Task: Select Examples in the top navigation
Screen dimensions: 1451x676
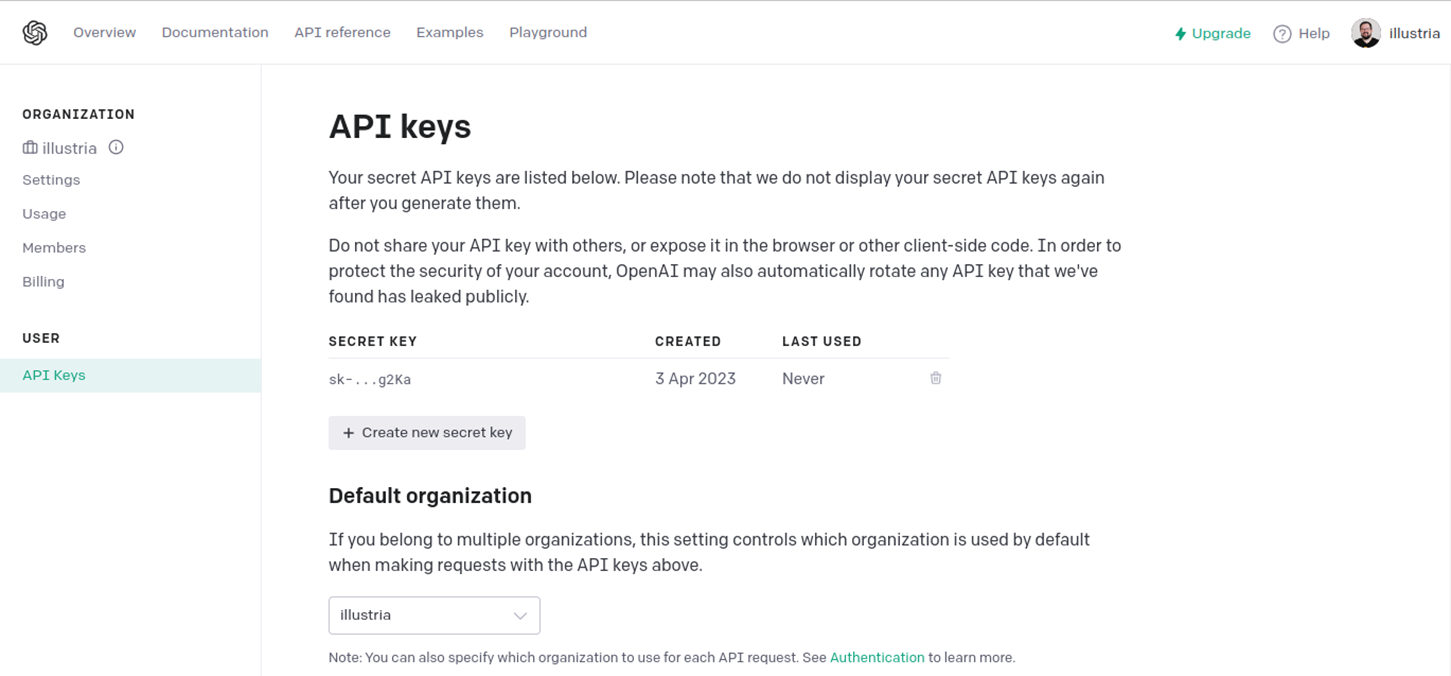Action: [x=449, y=32]
